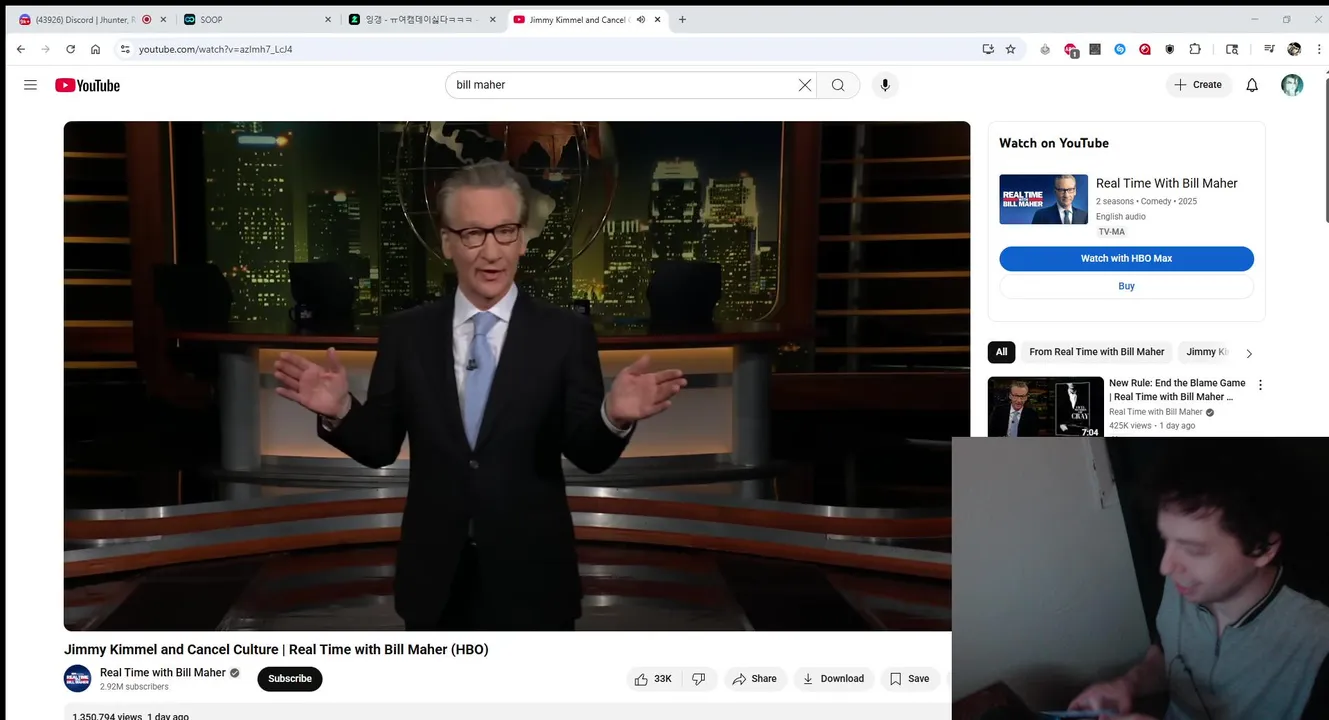Open the Real Time show poster thumbnail
The height and width of the screenshot is (720, 1329).
(1043, 199)
